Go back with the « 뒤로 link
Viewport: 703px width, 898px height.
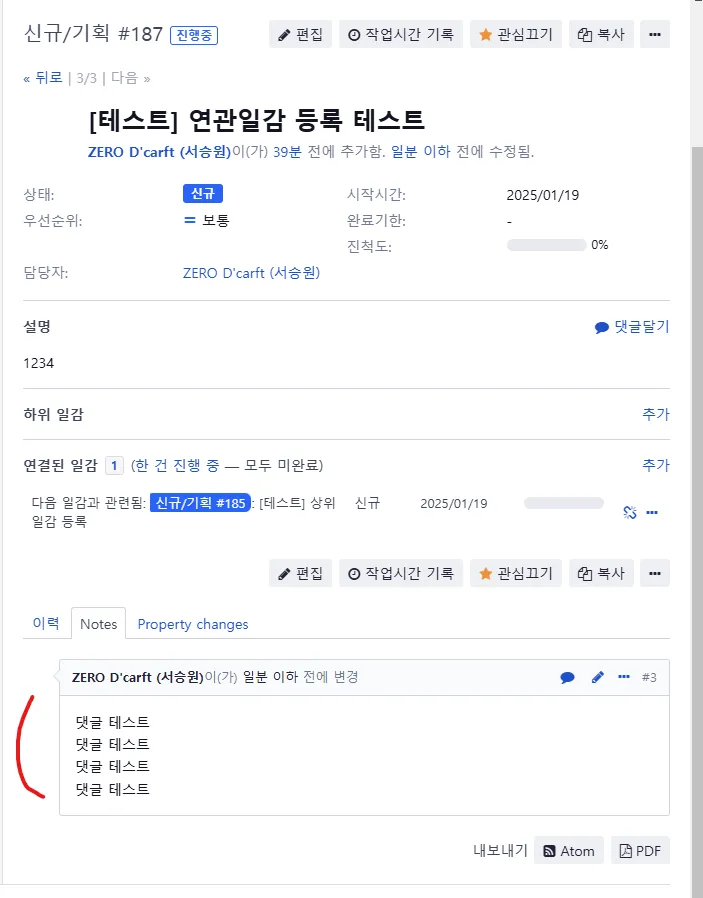pyautogui.click(x=43, y=77)
